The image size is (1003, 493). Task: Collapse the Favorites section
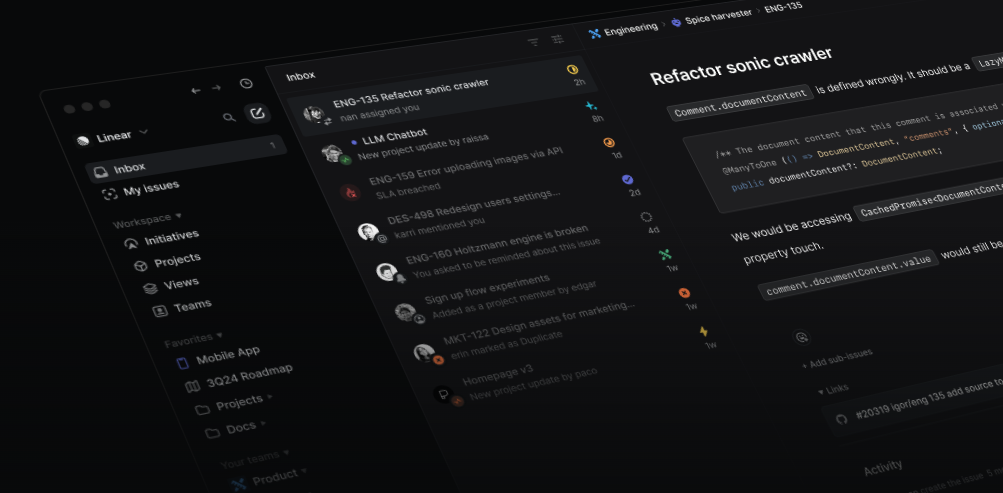(193, 339)
